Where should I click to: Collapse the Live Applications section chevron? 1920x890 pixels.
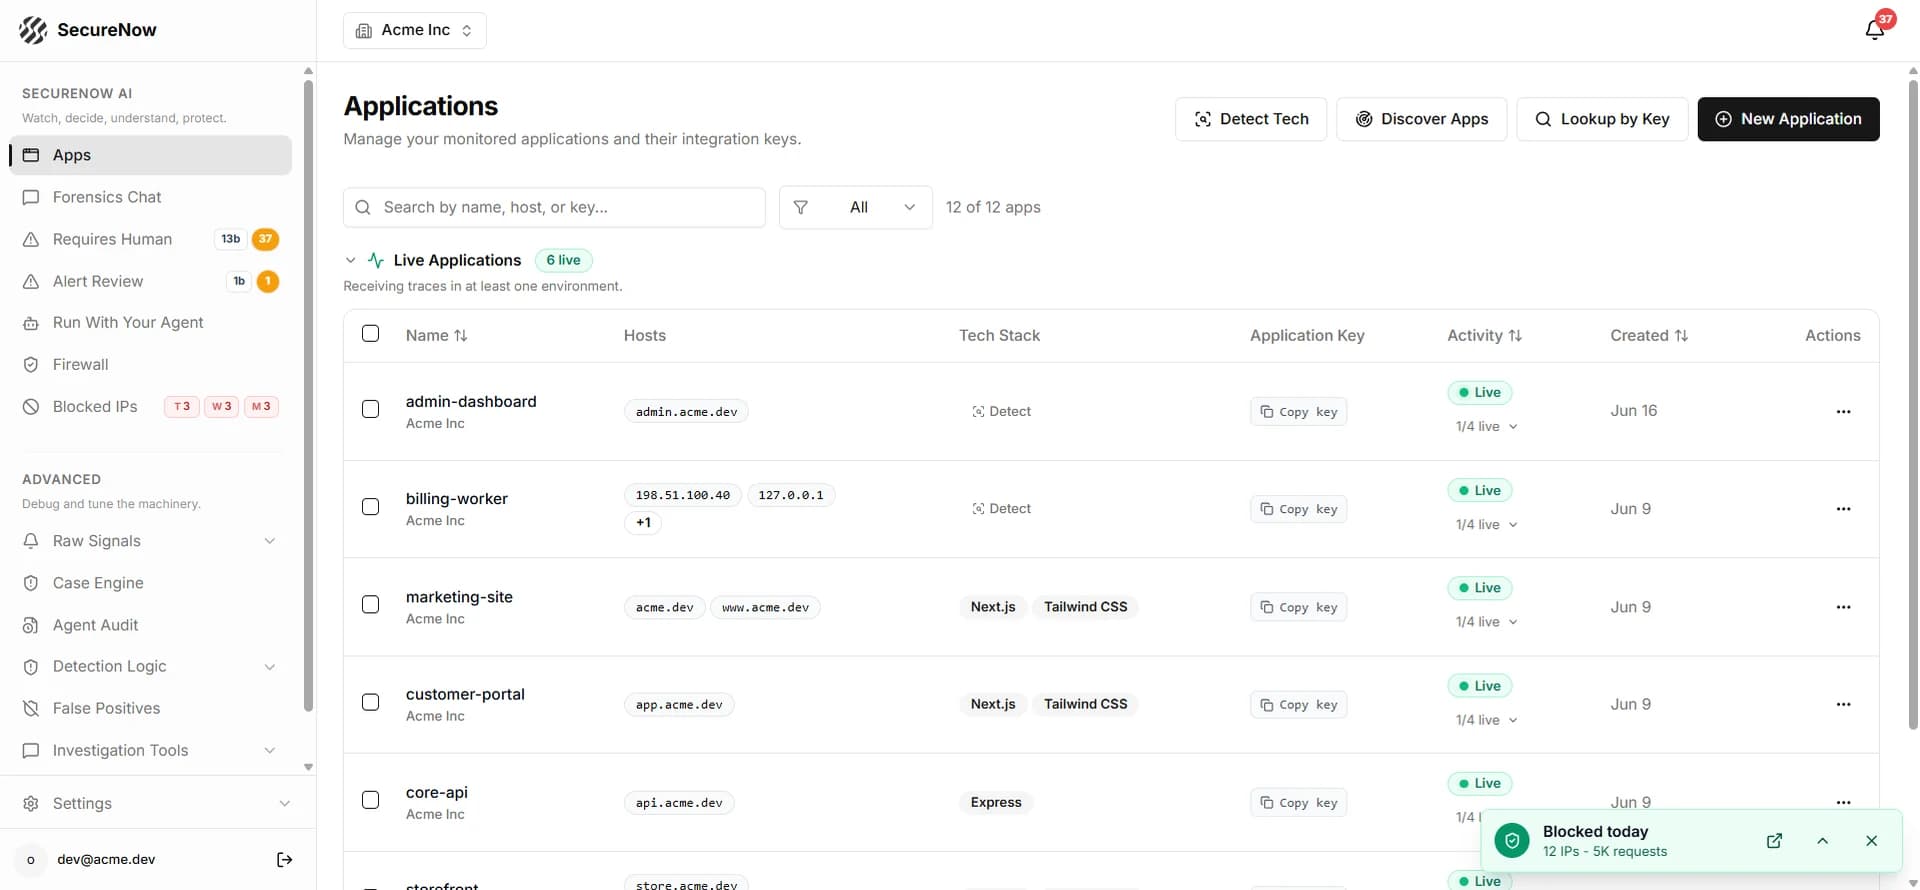click(350, 260)
